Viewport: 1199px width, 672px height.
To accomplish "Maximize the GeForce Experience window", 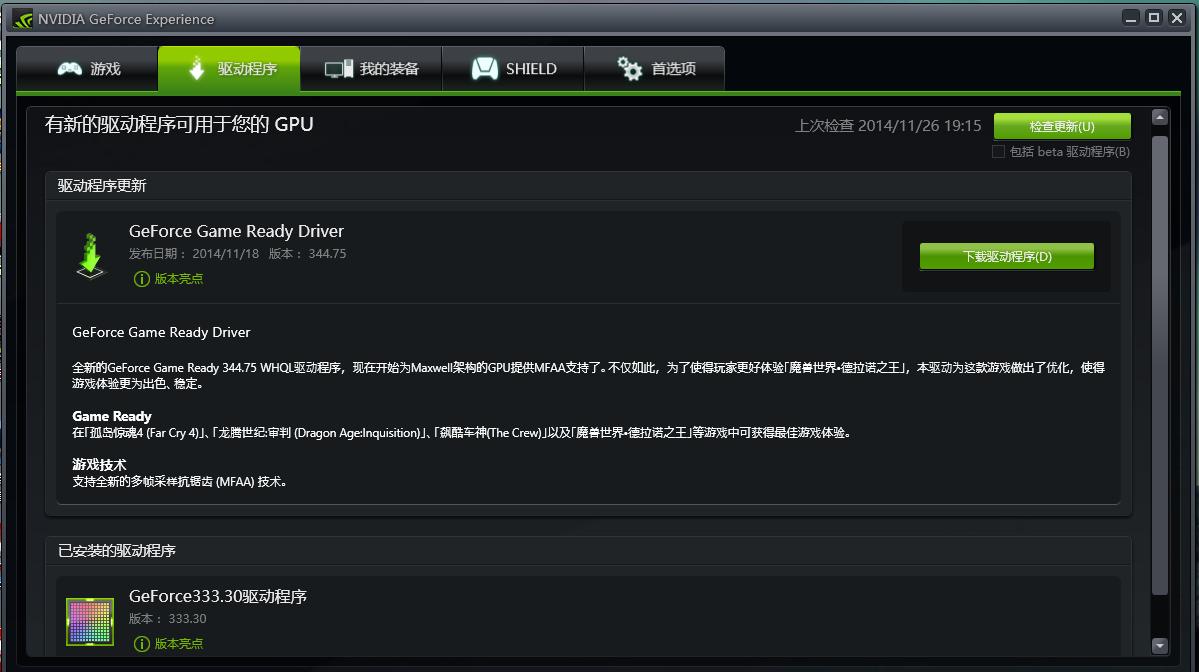I will (1154, 18).
